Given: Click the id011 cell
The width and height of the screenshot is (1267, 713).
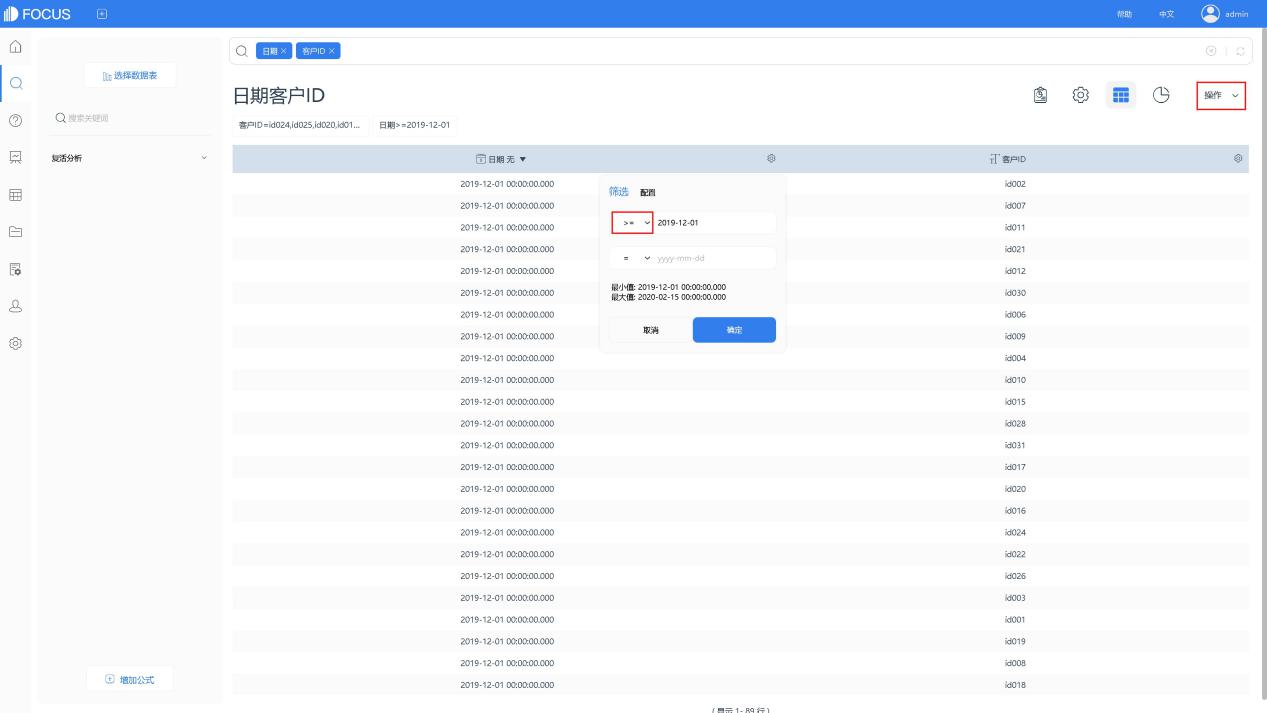Looking at the screenshot, I should coord(1015,228).
